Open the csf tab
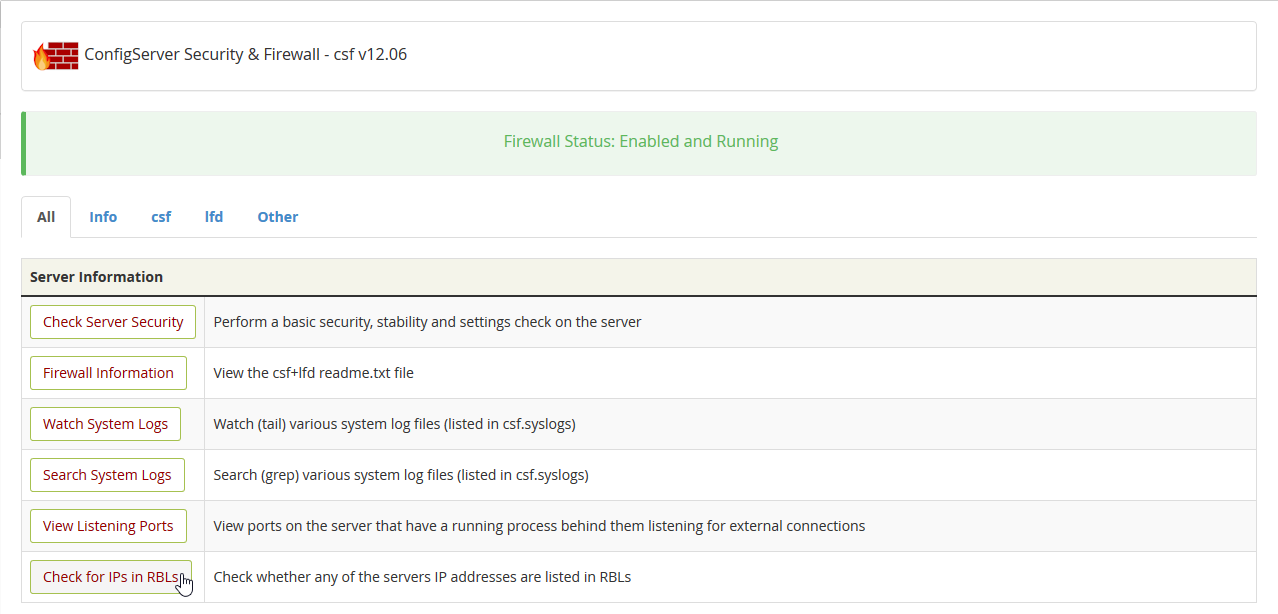The height and width of the screenshot is (614, 1278). pyautogui.click(x=161, y=217)
